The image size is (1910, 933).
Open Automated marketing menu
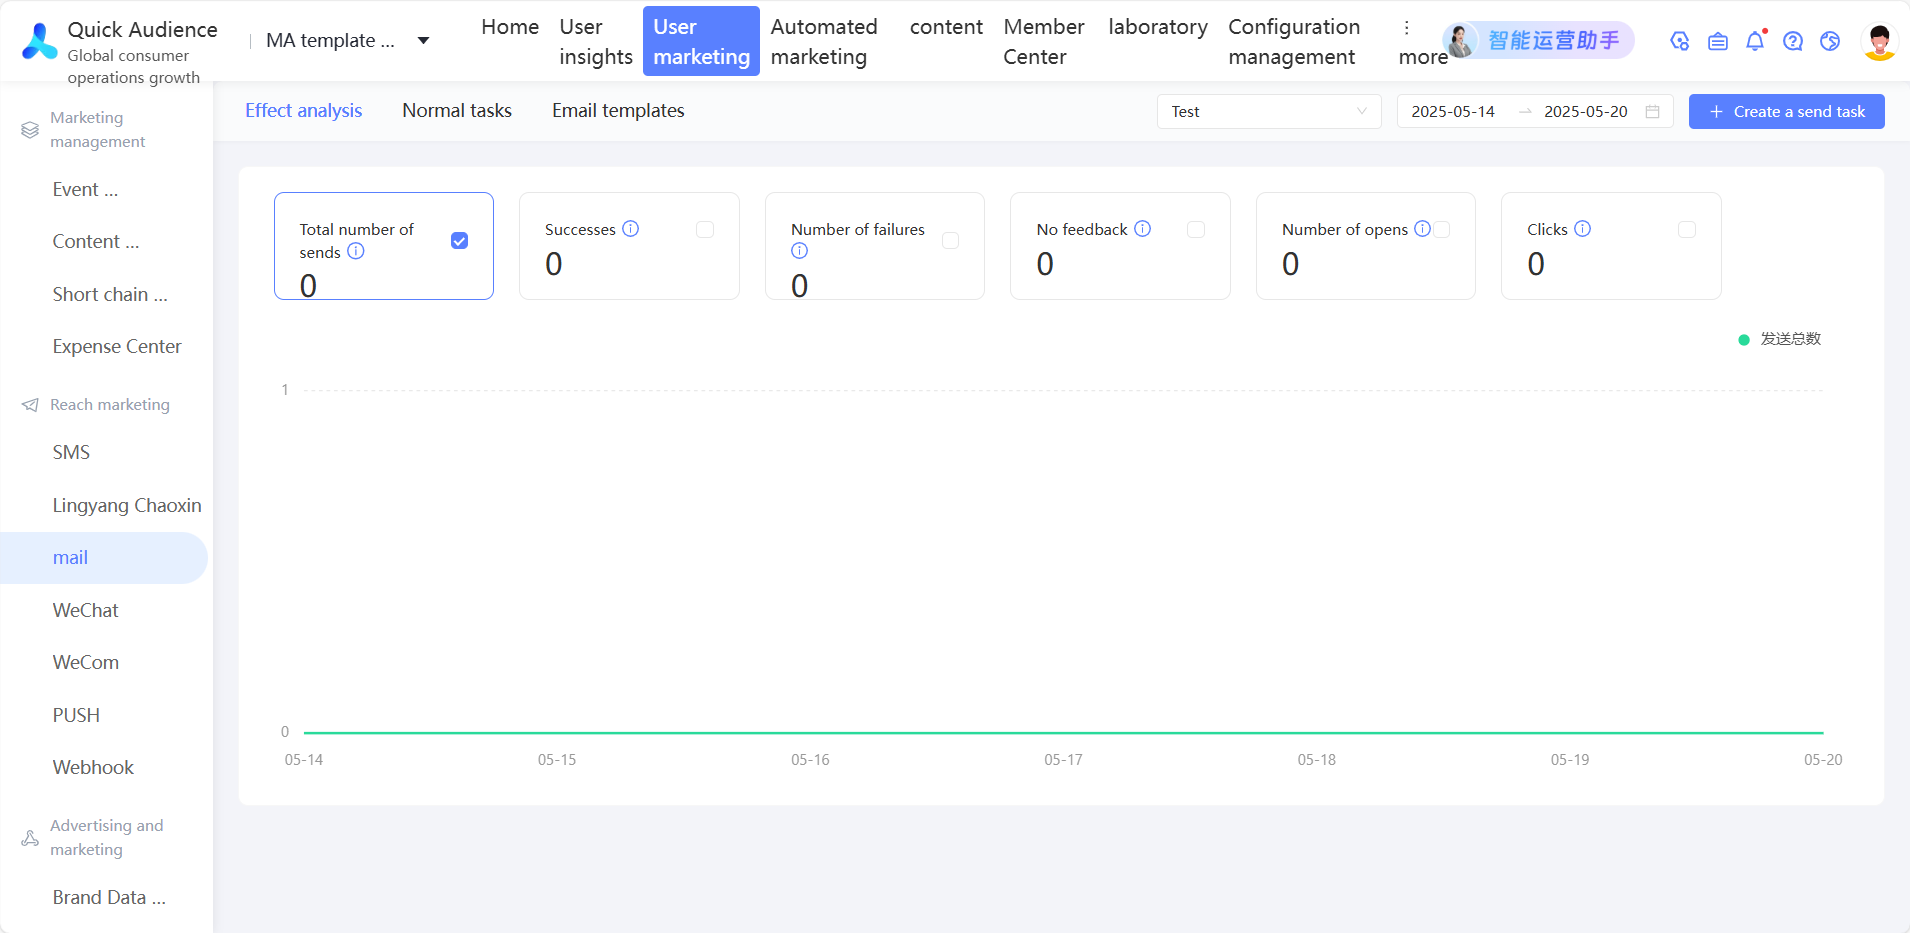824,42
